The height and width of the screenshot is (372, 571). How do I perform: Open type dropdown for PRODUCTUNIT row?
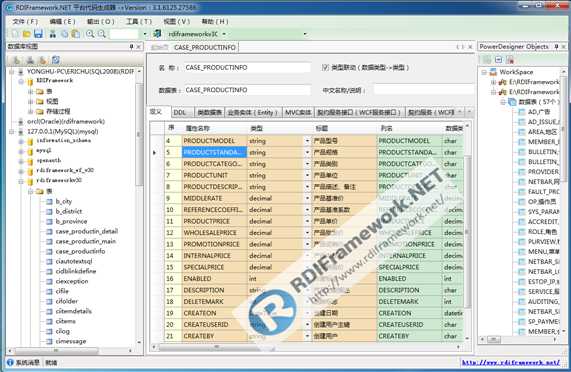click(307, 175)
